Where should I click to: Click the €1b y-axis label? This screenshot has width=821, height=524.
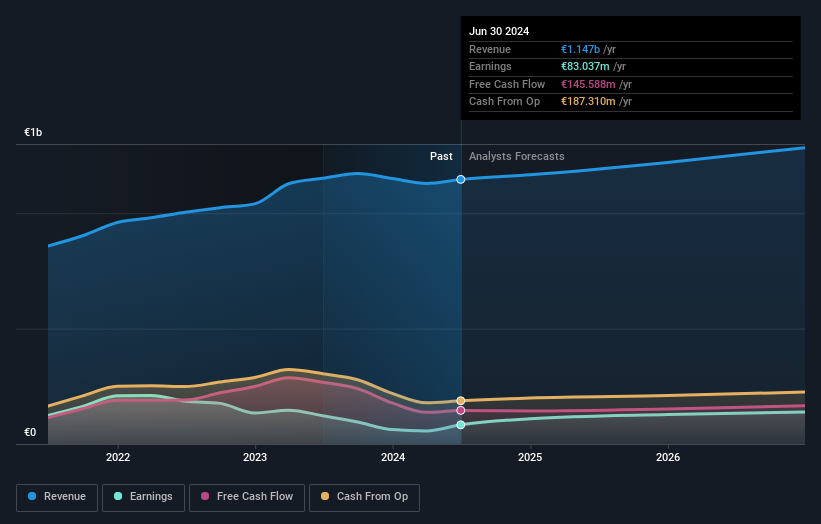tap(33, 132)
